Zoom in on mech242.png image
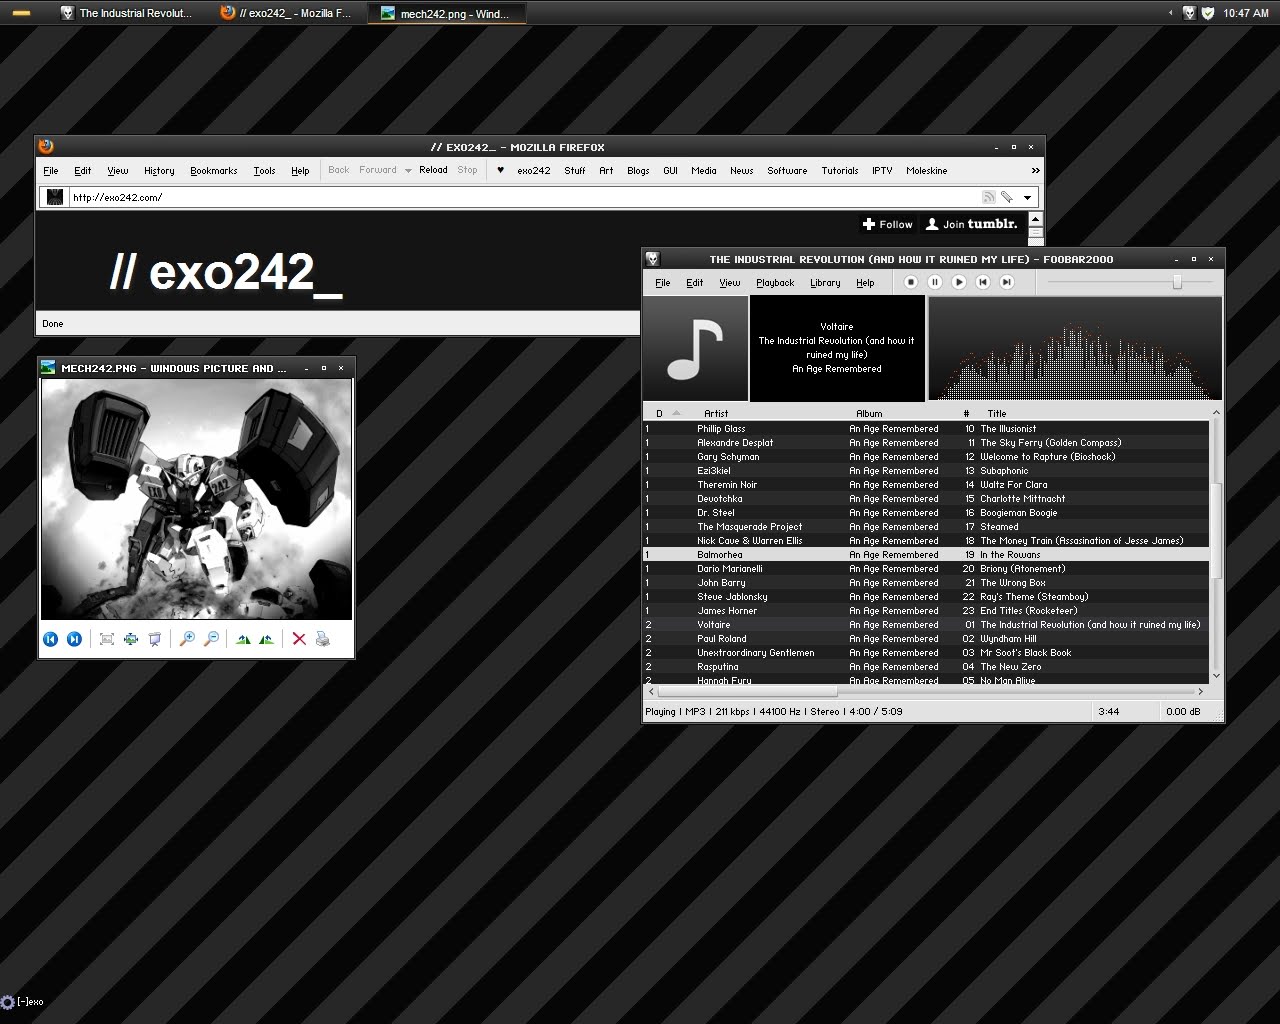This screenshot has height=1024, width=1280. click(187, 639)
